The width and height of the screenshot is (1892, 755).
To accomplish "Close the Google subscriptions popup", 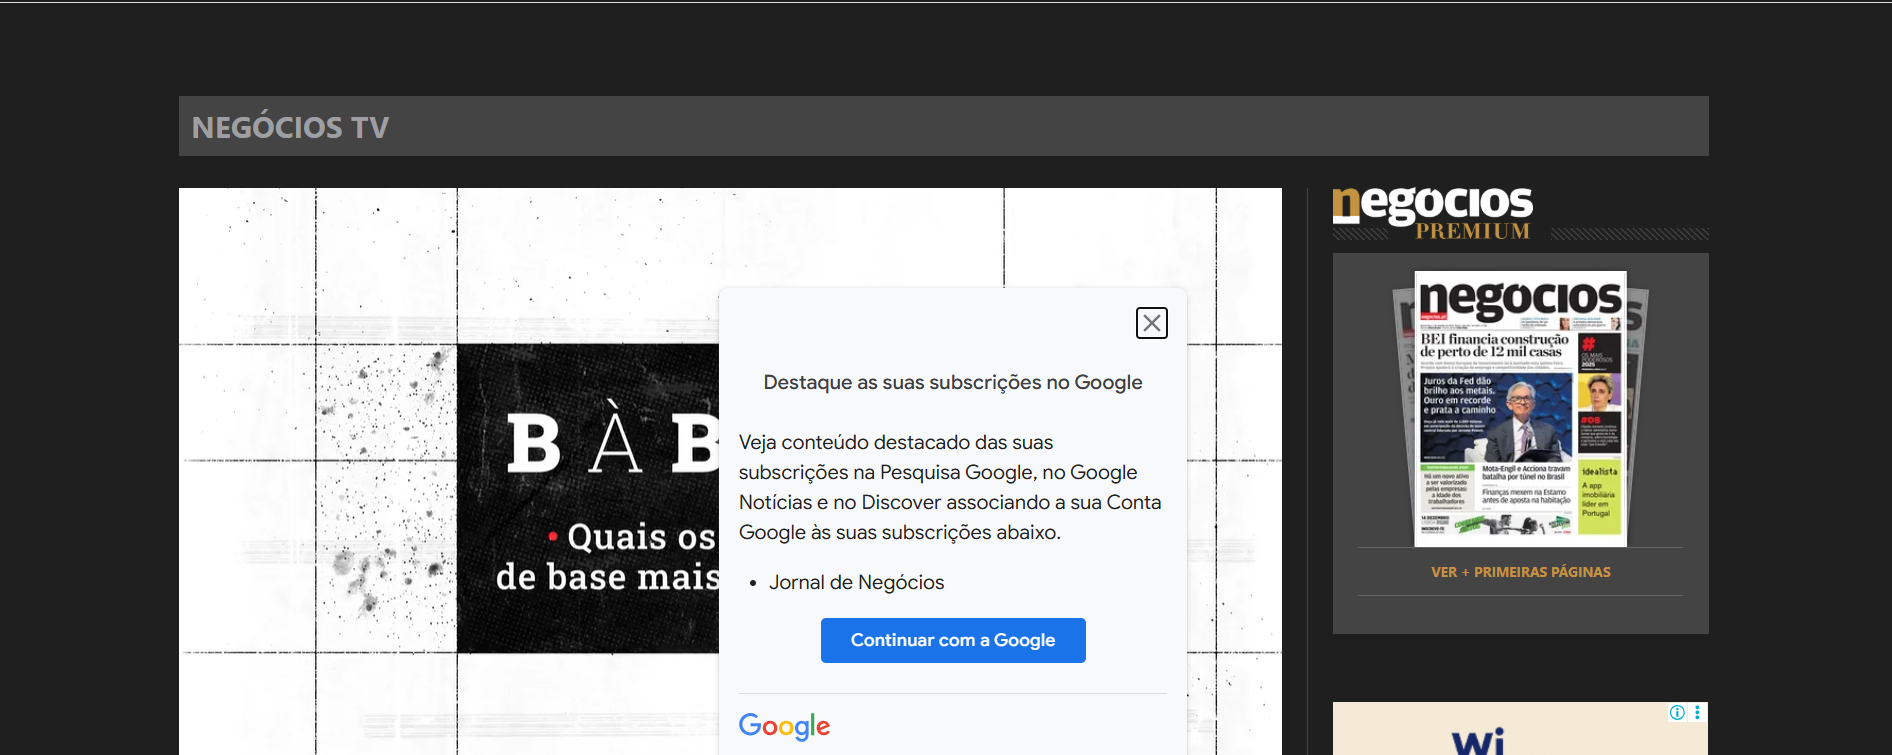I will click(x=1152, y=323).
